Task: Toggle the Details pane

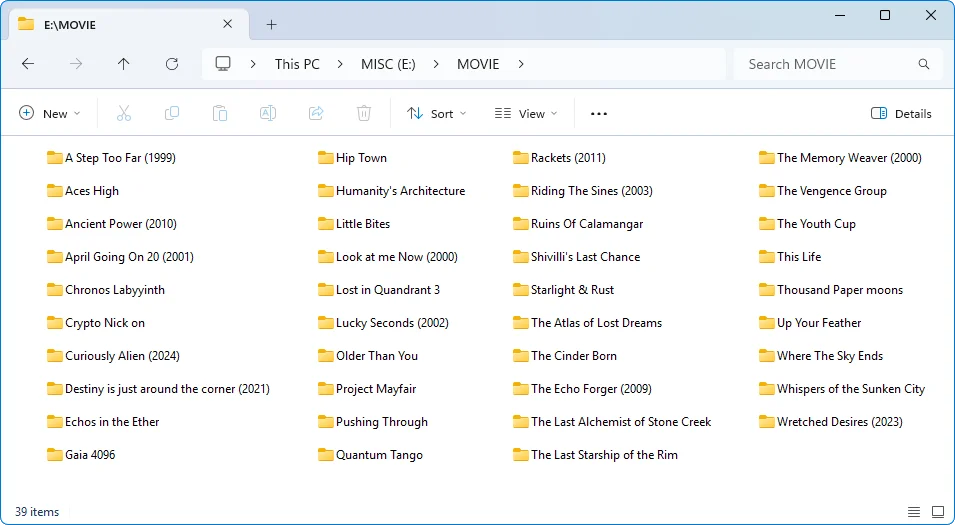Action: click(901, 113)
